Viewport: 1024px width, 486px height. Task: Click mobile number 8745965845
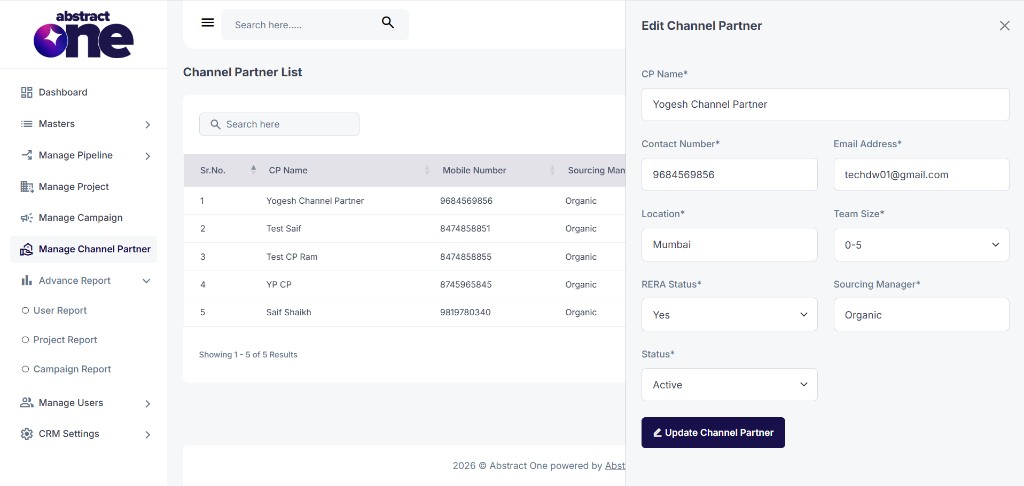[x=466, y=285]
